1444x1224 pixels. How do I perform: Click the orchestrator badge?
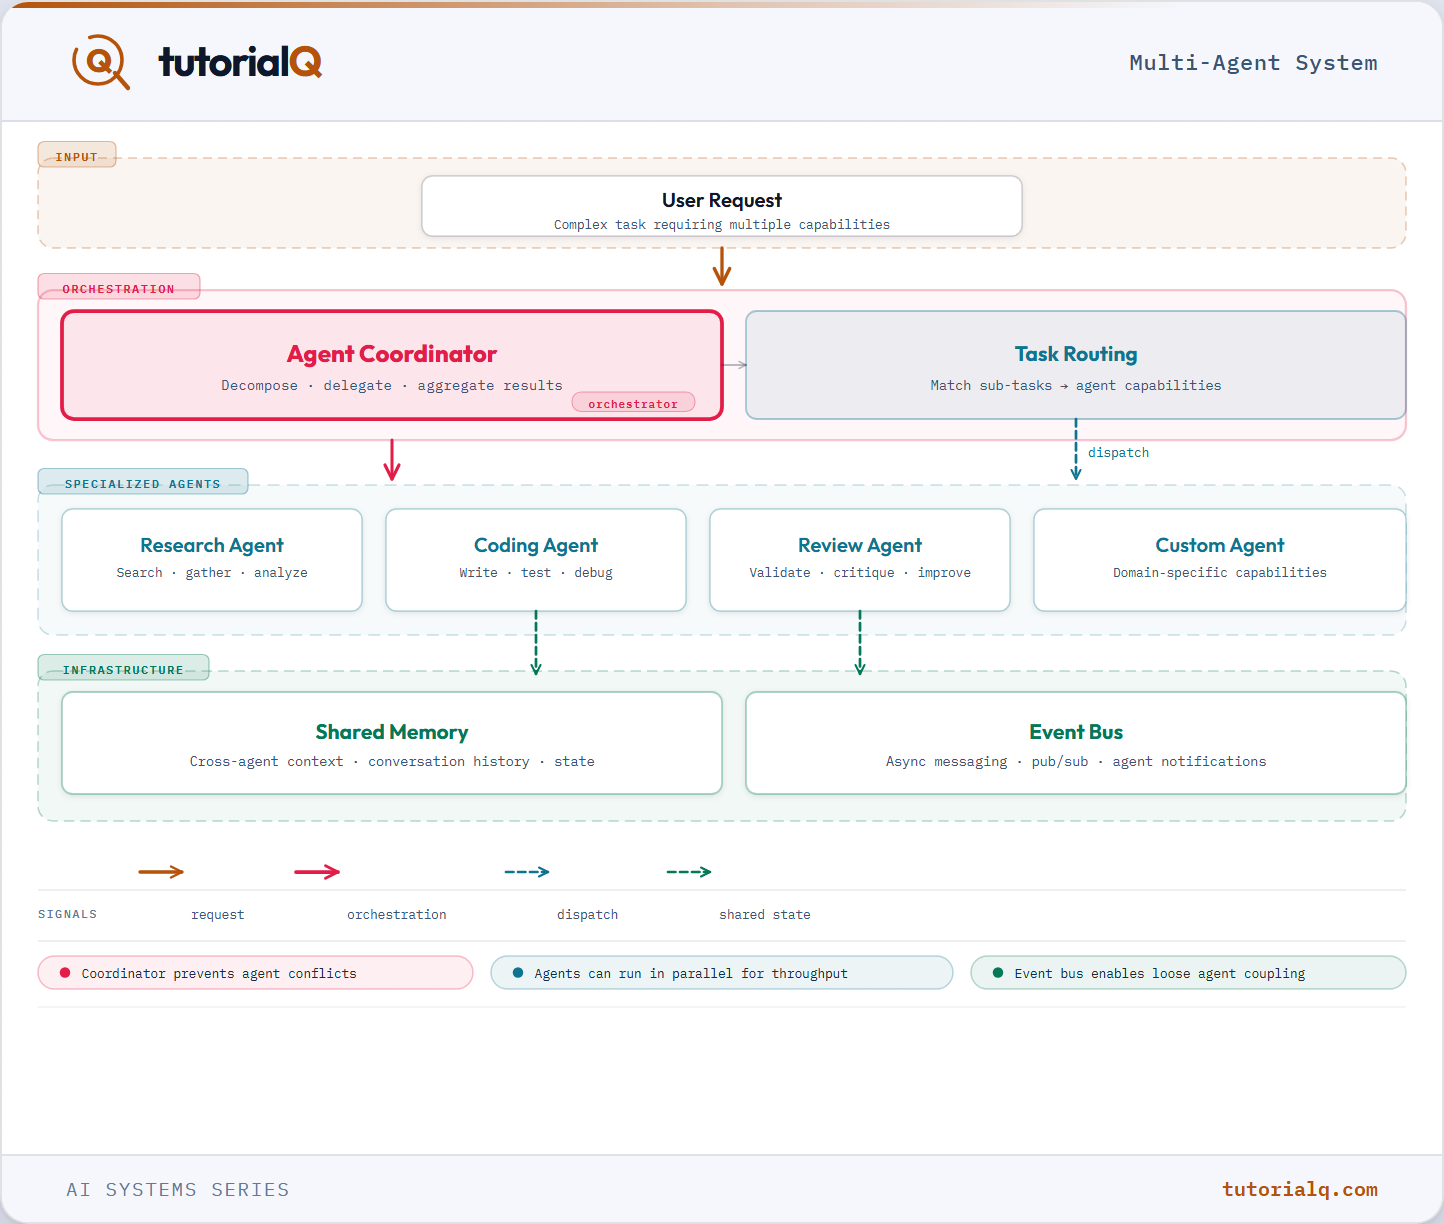[x=633, y=403]
